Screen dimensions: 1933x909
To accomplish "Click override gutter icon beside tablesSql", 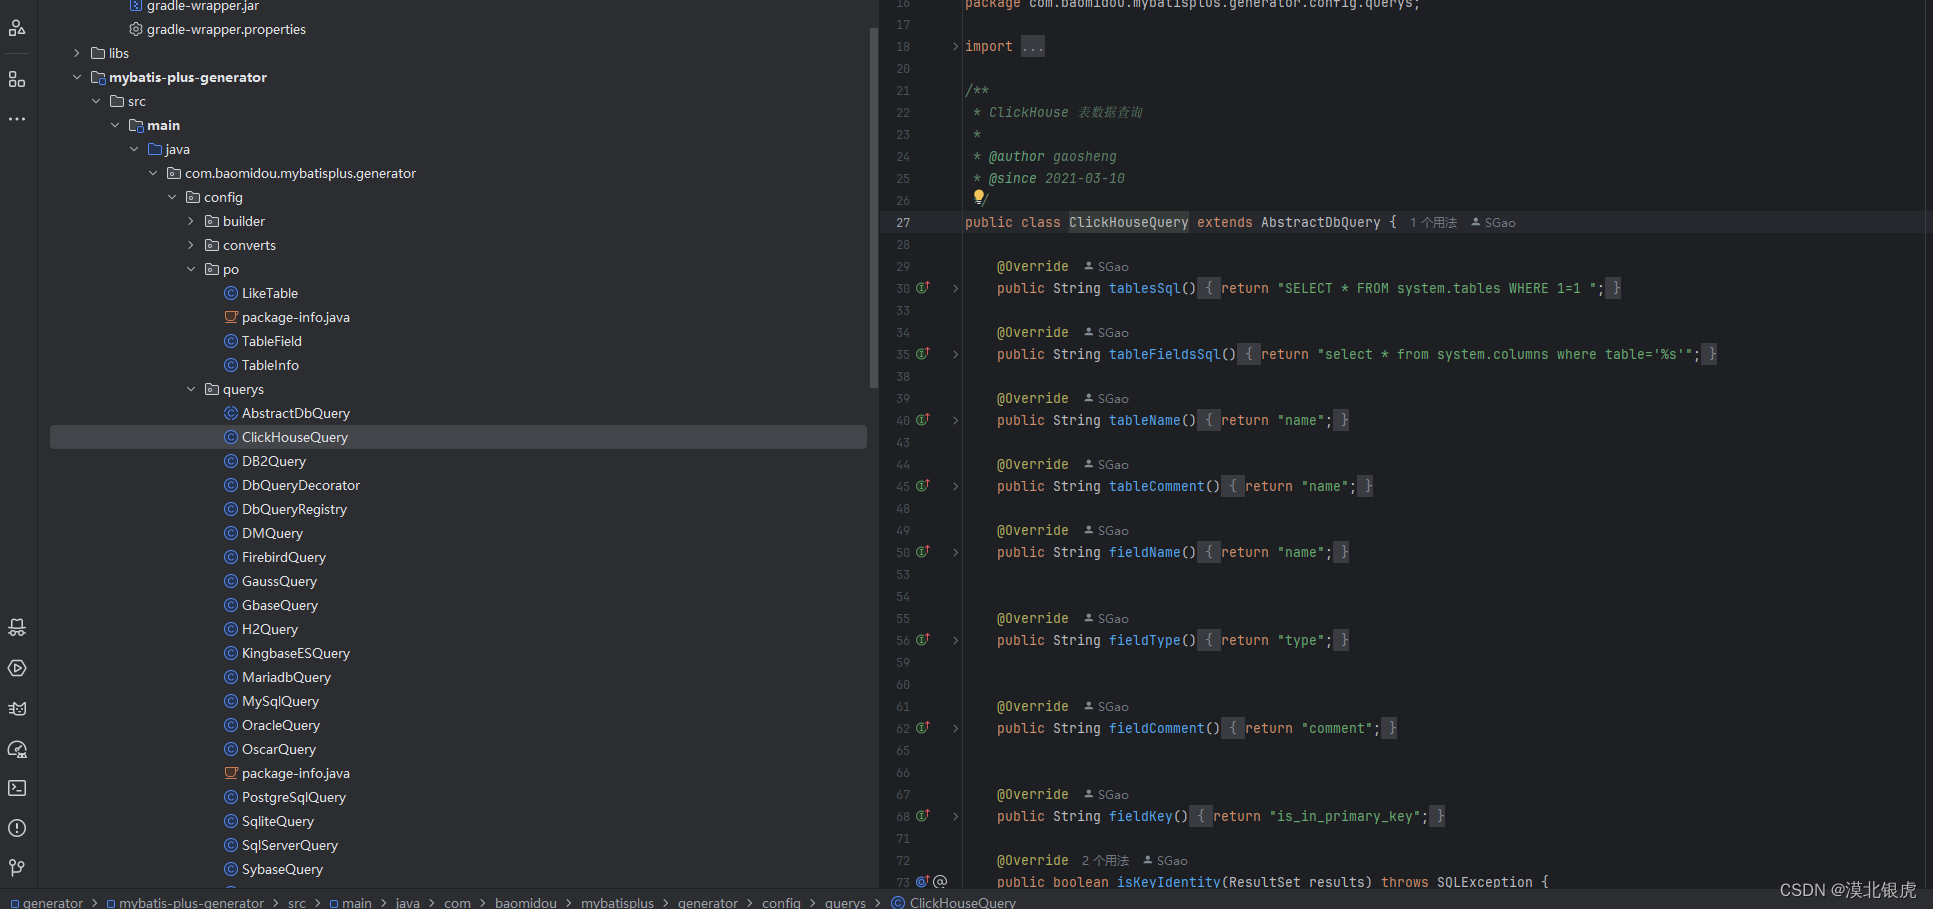I will 923,288.
